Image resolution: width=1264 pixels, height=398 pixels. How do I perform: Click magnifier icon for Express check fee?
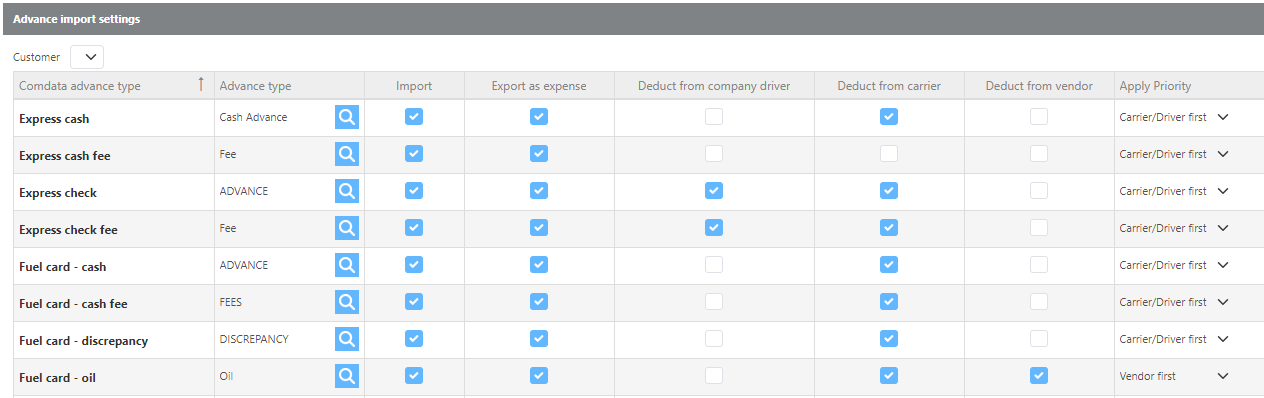pos(347,228)
